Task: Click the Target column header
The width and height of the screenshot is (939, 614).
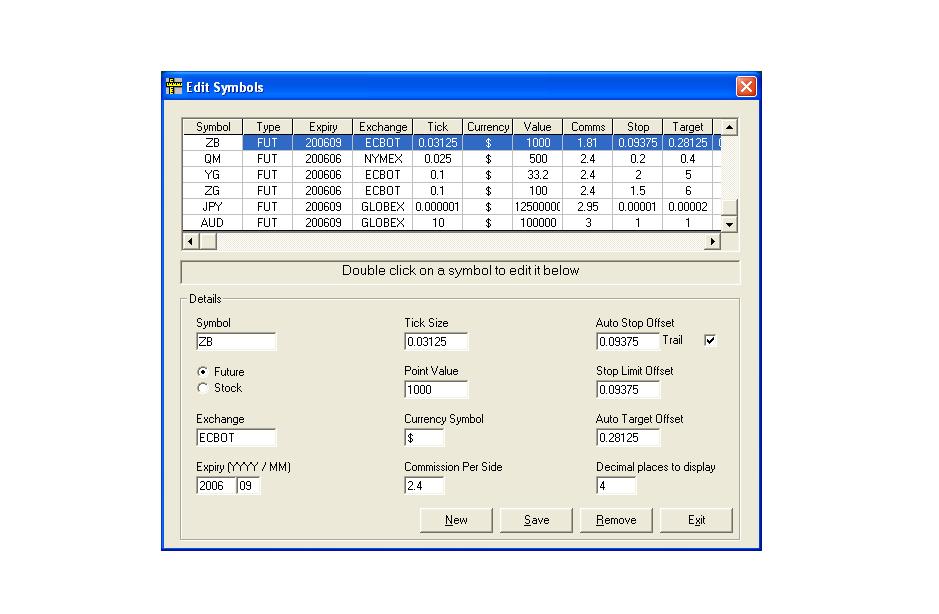Action: click(687, 127)
